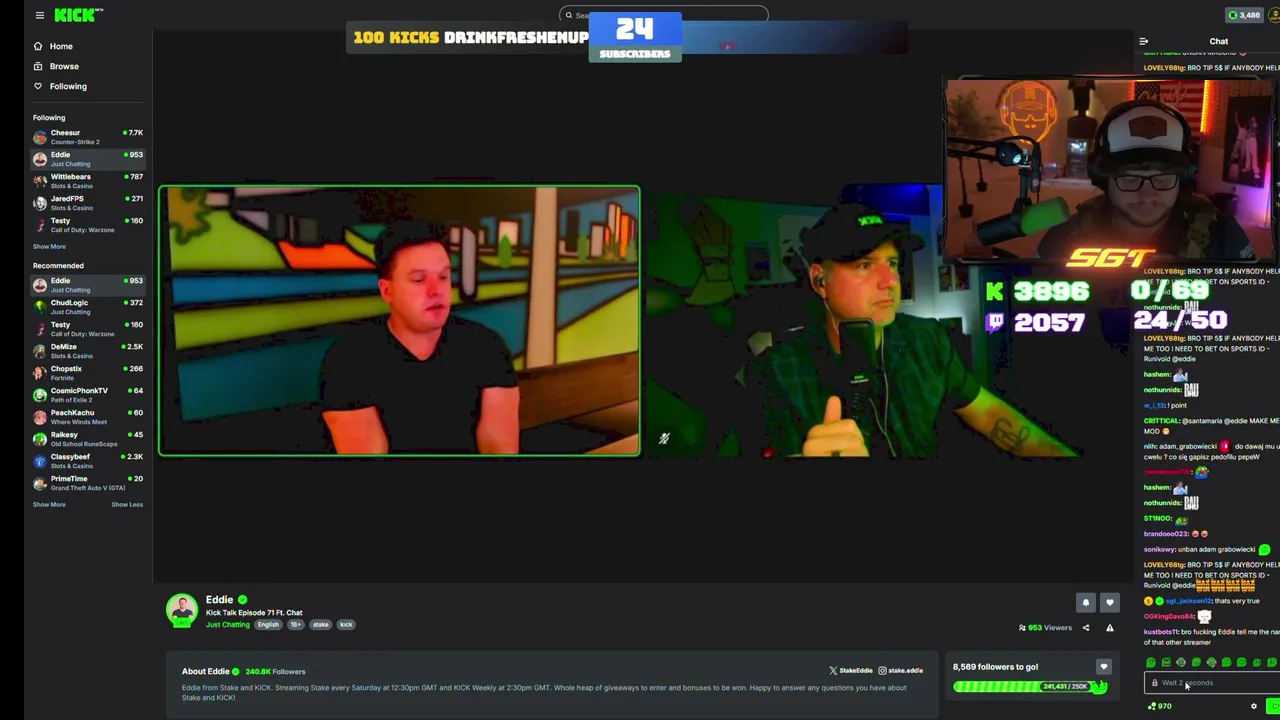
Task: Click the share icon next to viewers
Action: tap(1086, 628)
